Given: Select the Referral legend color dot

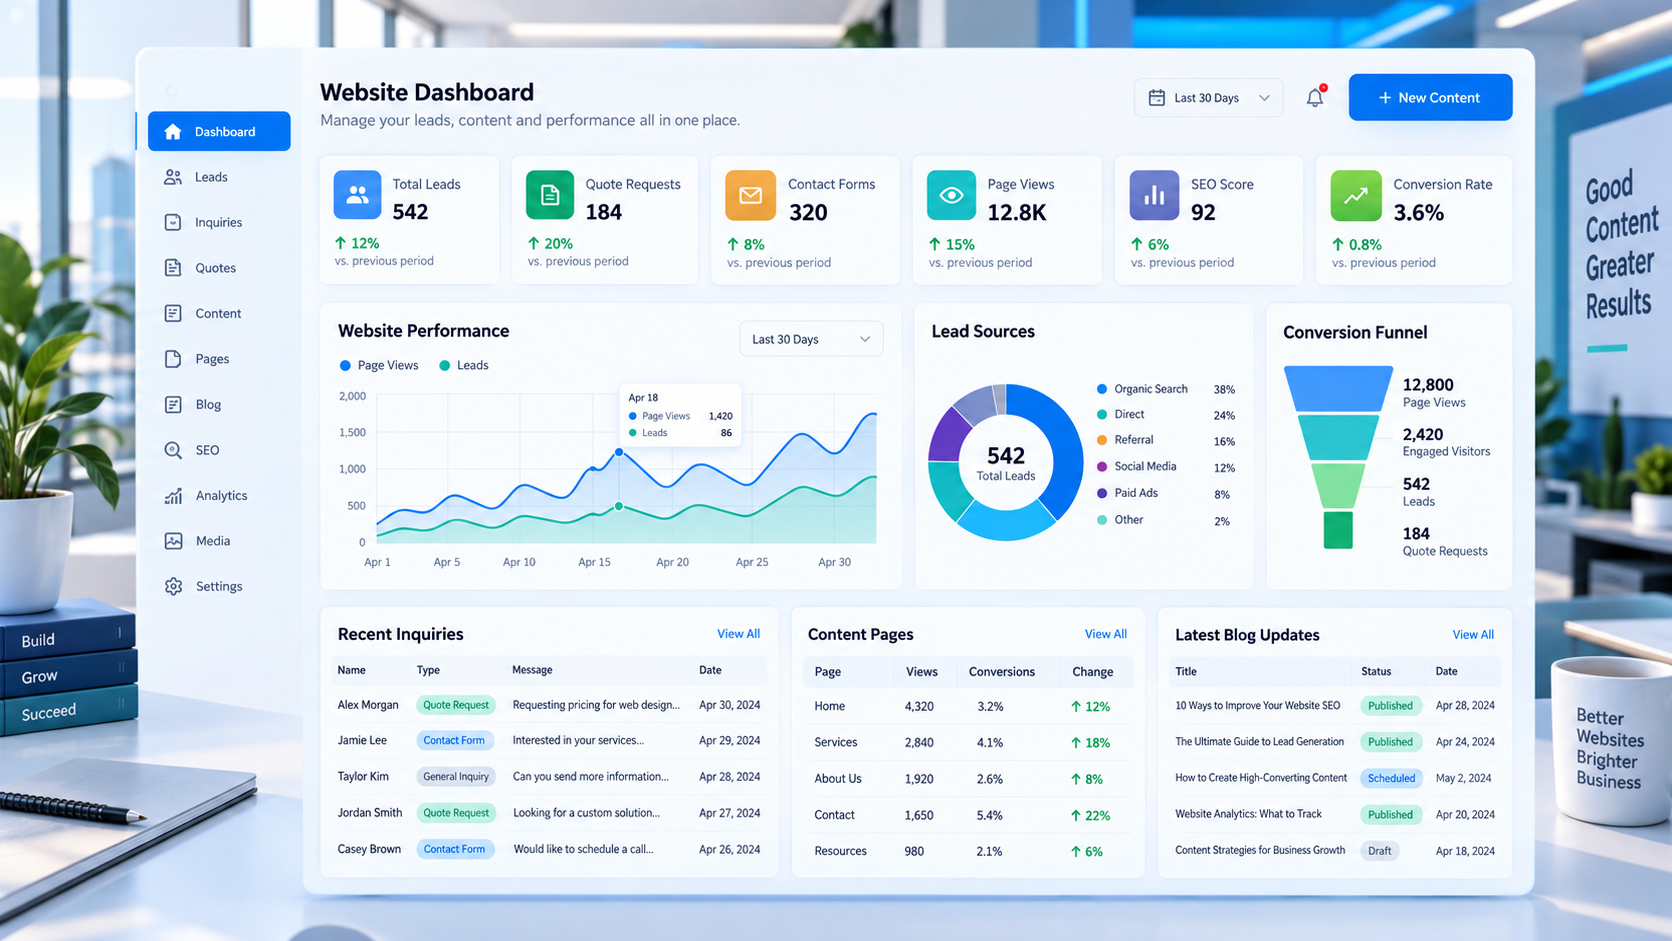Looking at the screenshot, I should point(1102,440).
